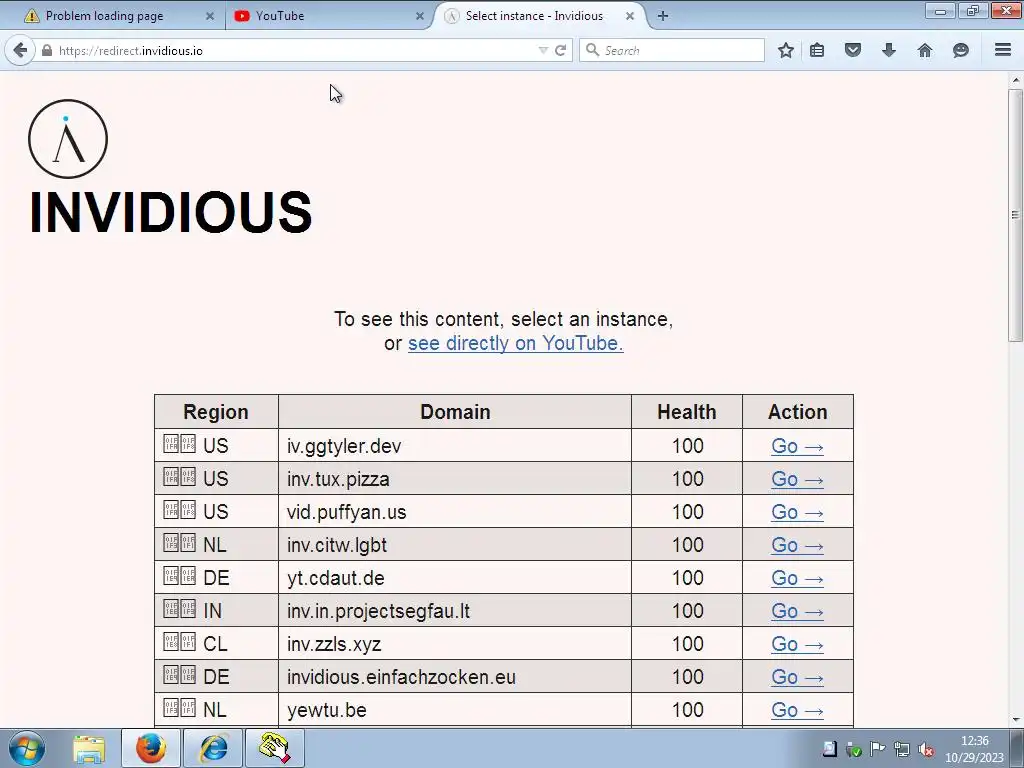Open Action Center flag tray icon
The image size is (1024, 768).
point(878,749)
